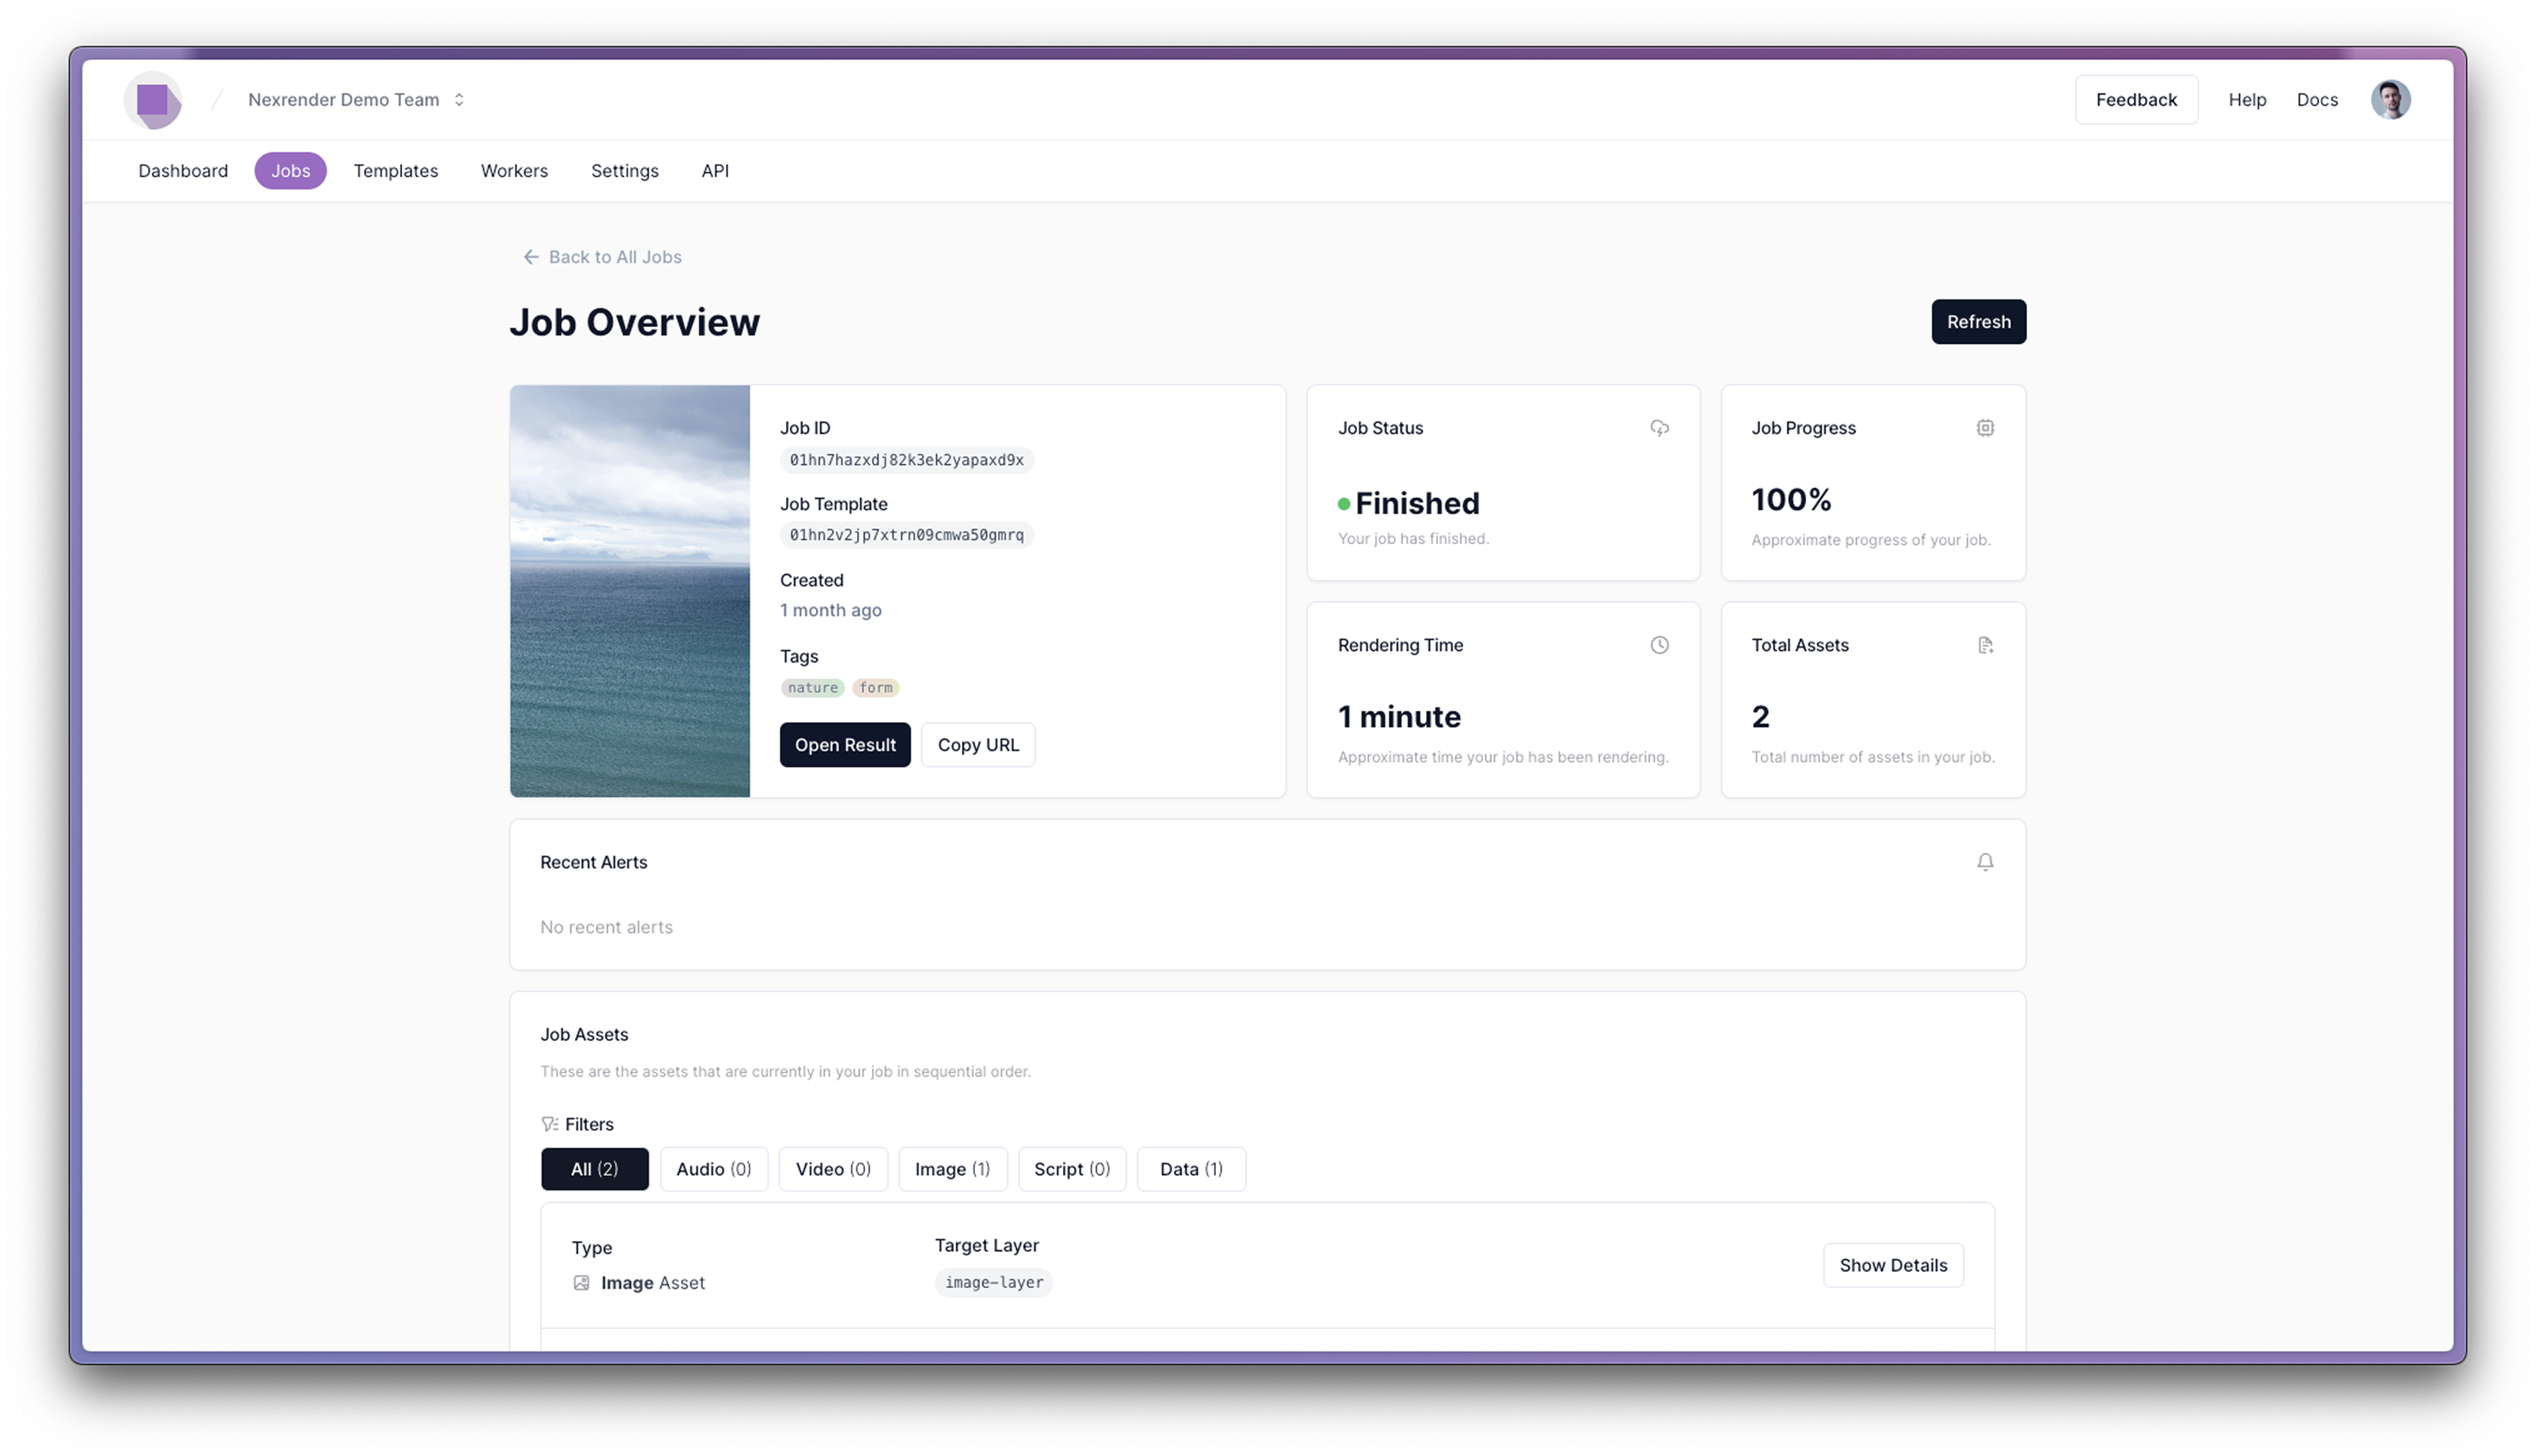Click the filter icon next to Filters label
The height and width of the screenshot is (1456, 2536).
coord(549,1123)
